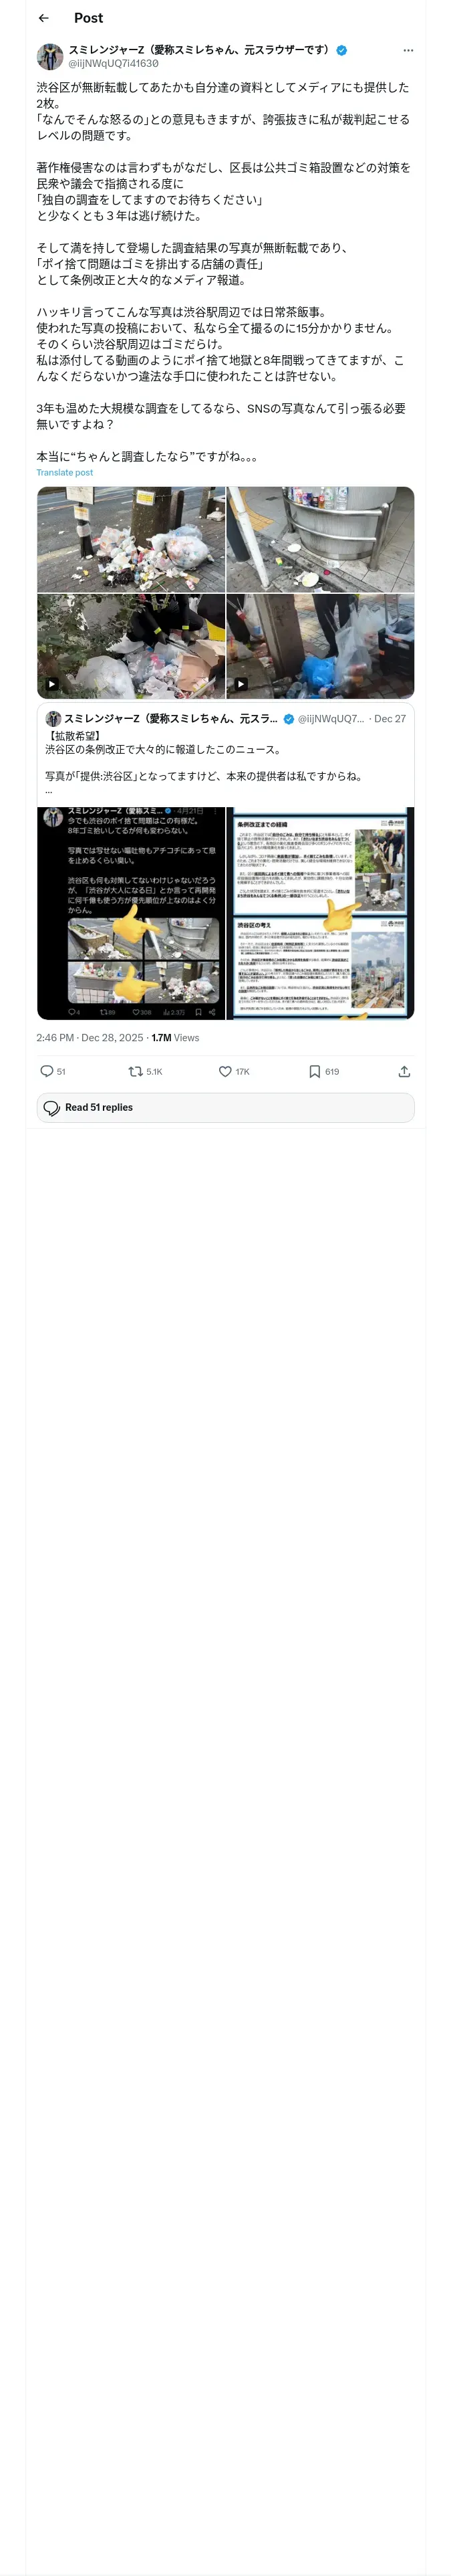Go back using the arrow icon

[43, 18]
